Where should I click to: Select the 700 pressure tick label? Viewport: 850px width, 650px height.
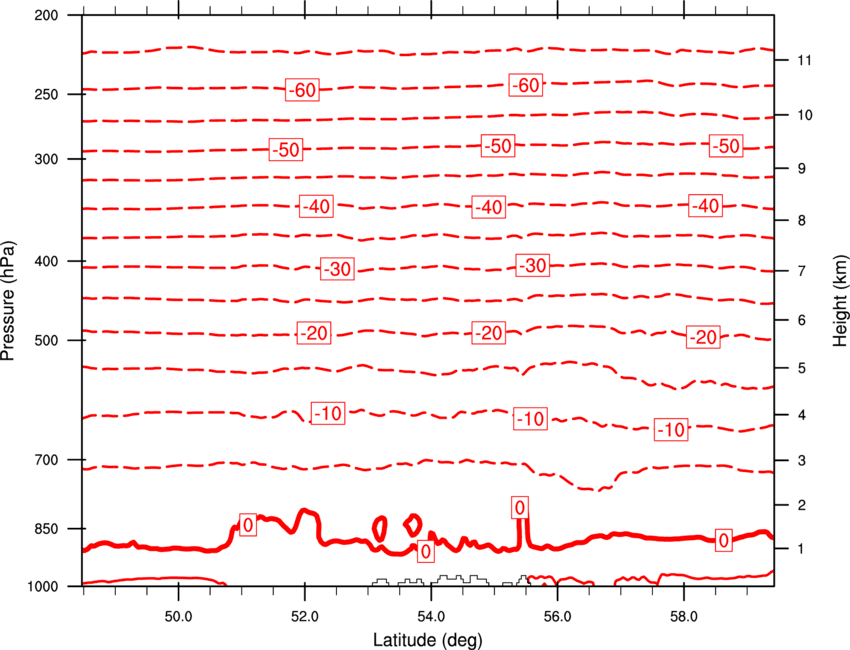click(x=46, y=460)
